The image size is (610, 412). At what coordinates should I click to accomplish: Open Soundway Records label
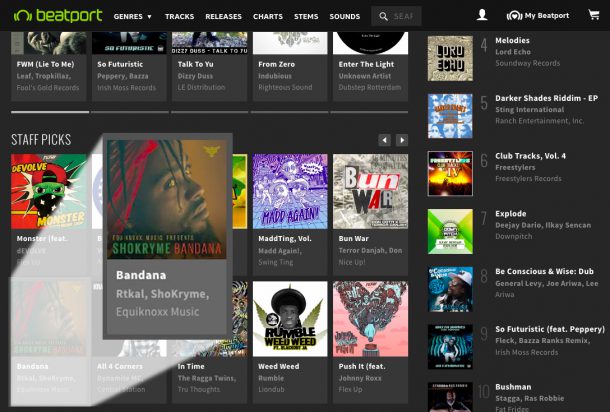(x=528, y=63)
